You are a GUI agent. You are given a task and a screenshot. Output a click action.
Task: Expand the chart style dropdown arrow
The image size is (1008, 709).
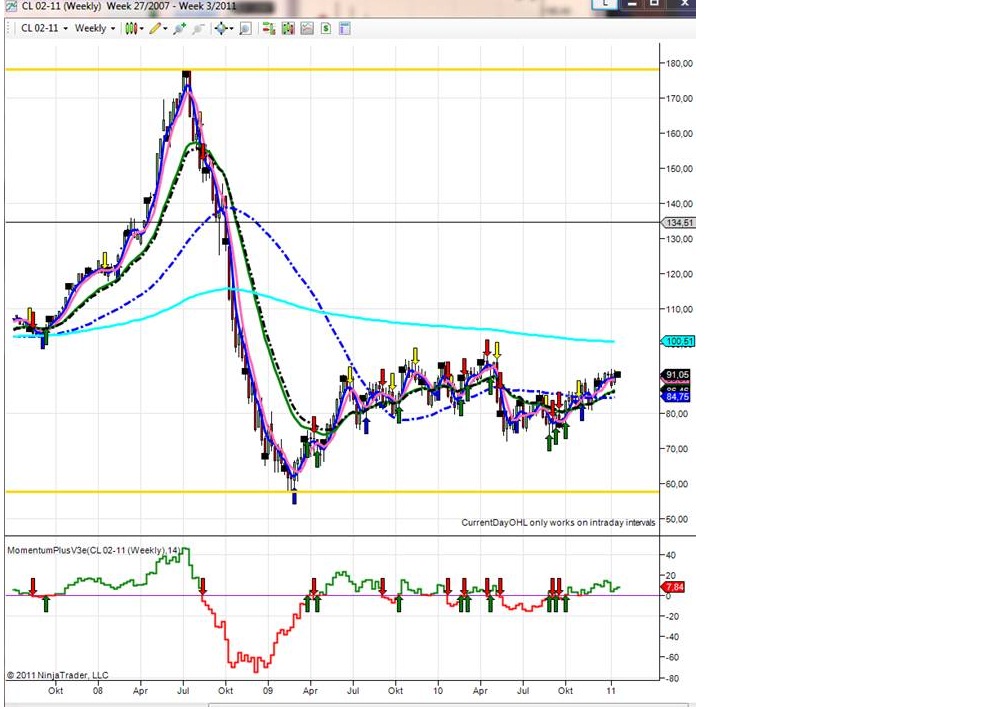(141, 29)
